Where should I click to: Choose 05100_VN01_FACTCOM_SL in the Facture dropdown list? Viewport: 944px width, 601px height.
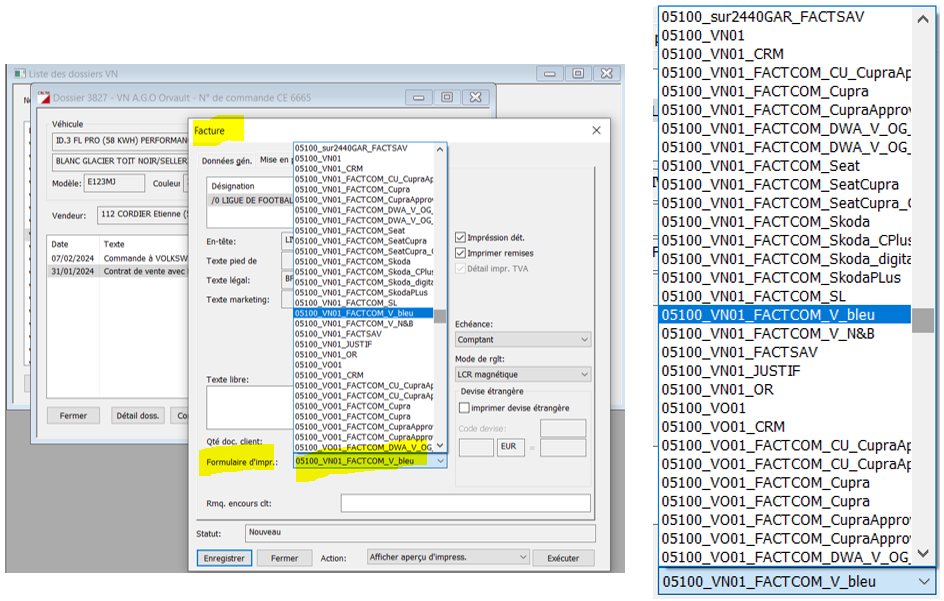[364, 303]
